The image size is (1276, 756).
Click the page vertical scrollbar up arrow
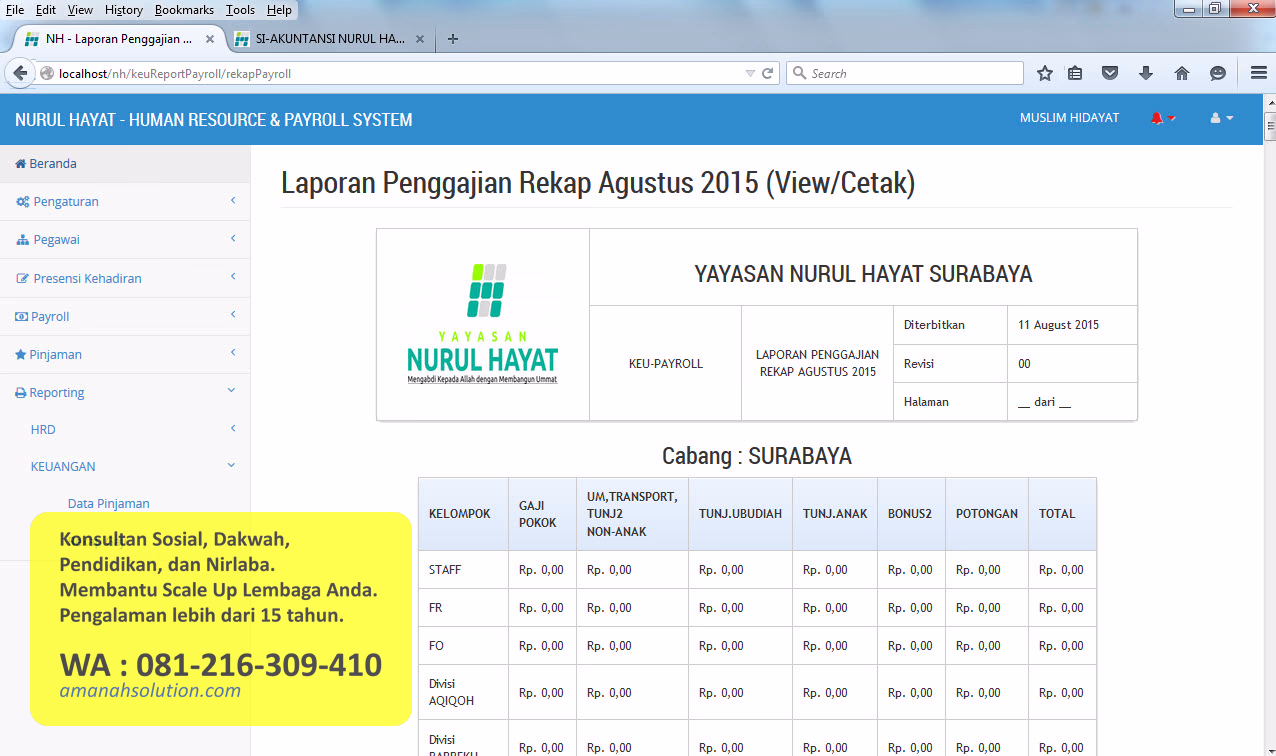point(1270,102)
